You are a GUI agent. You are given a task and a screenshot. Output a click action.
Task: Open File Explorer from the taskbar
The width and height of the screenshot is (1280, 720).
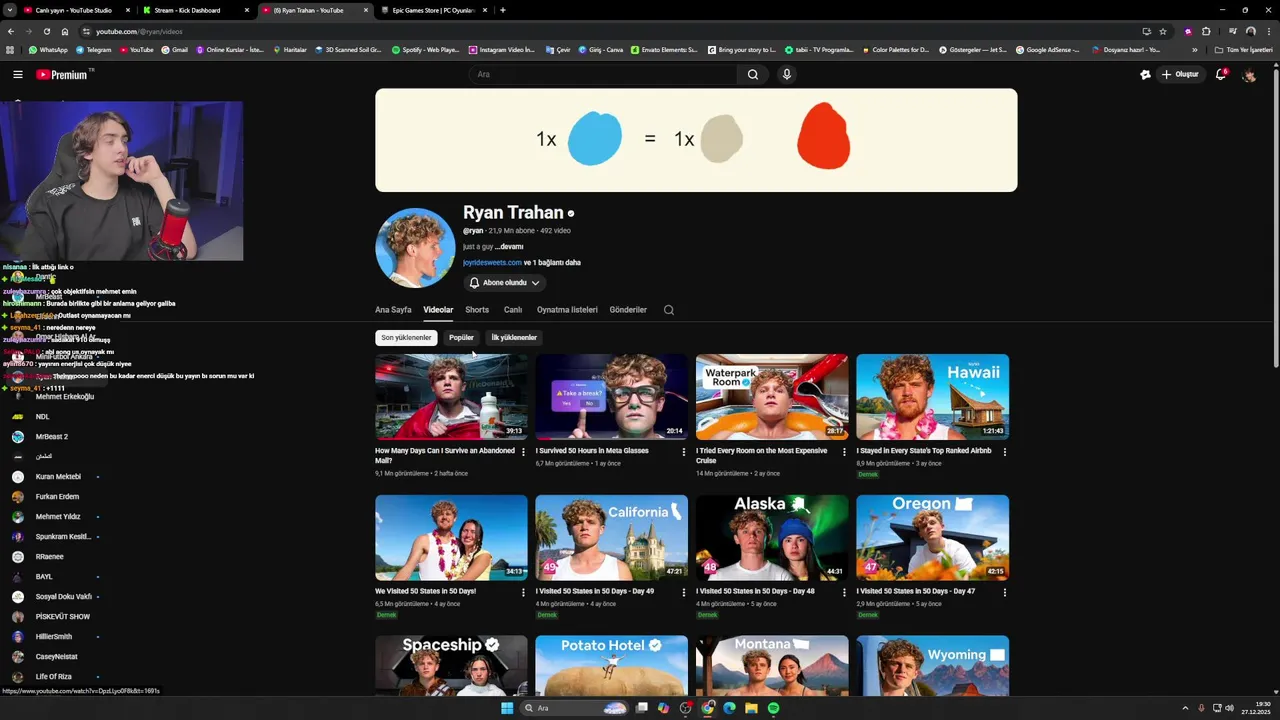751,708
